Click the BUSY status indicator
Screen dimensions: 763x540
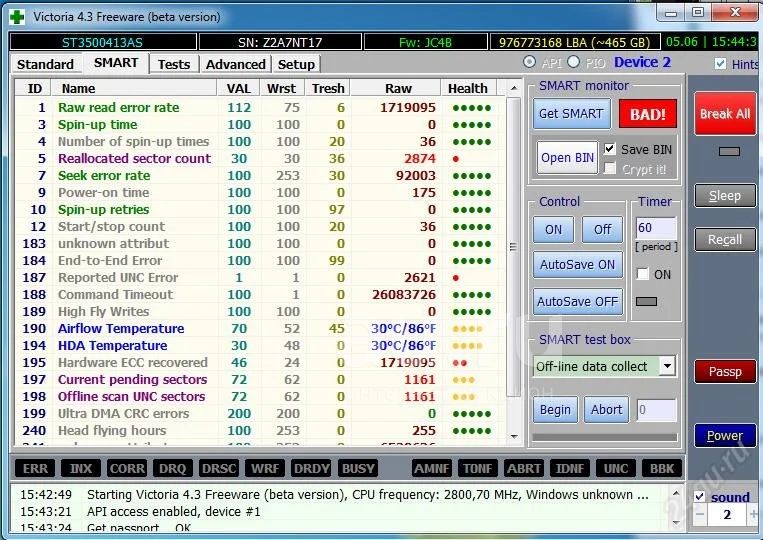358,468
